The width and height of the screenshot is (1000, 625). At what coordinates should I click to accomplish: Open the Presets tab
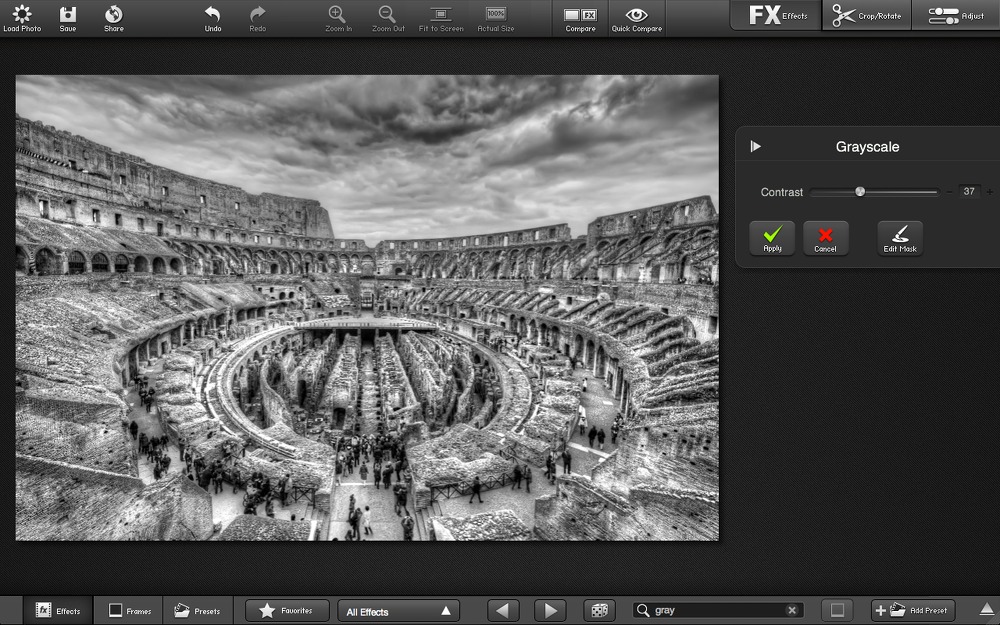[x=198, y=610]
